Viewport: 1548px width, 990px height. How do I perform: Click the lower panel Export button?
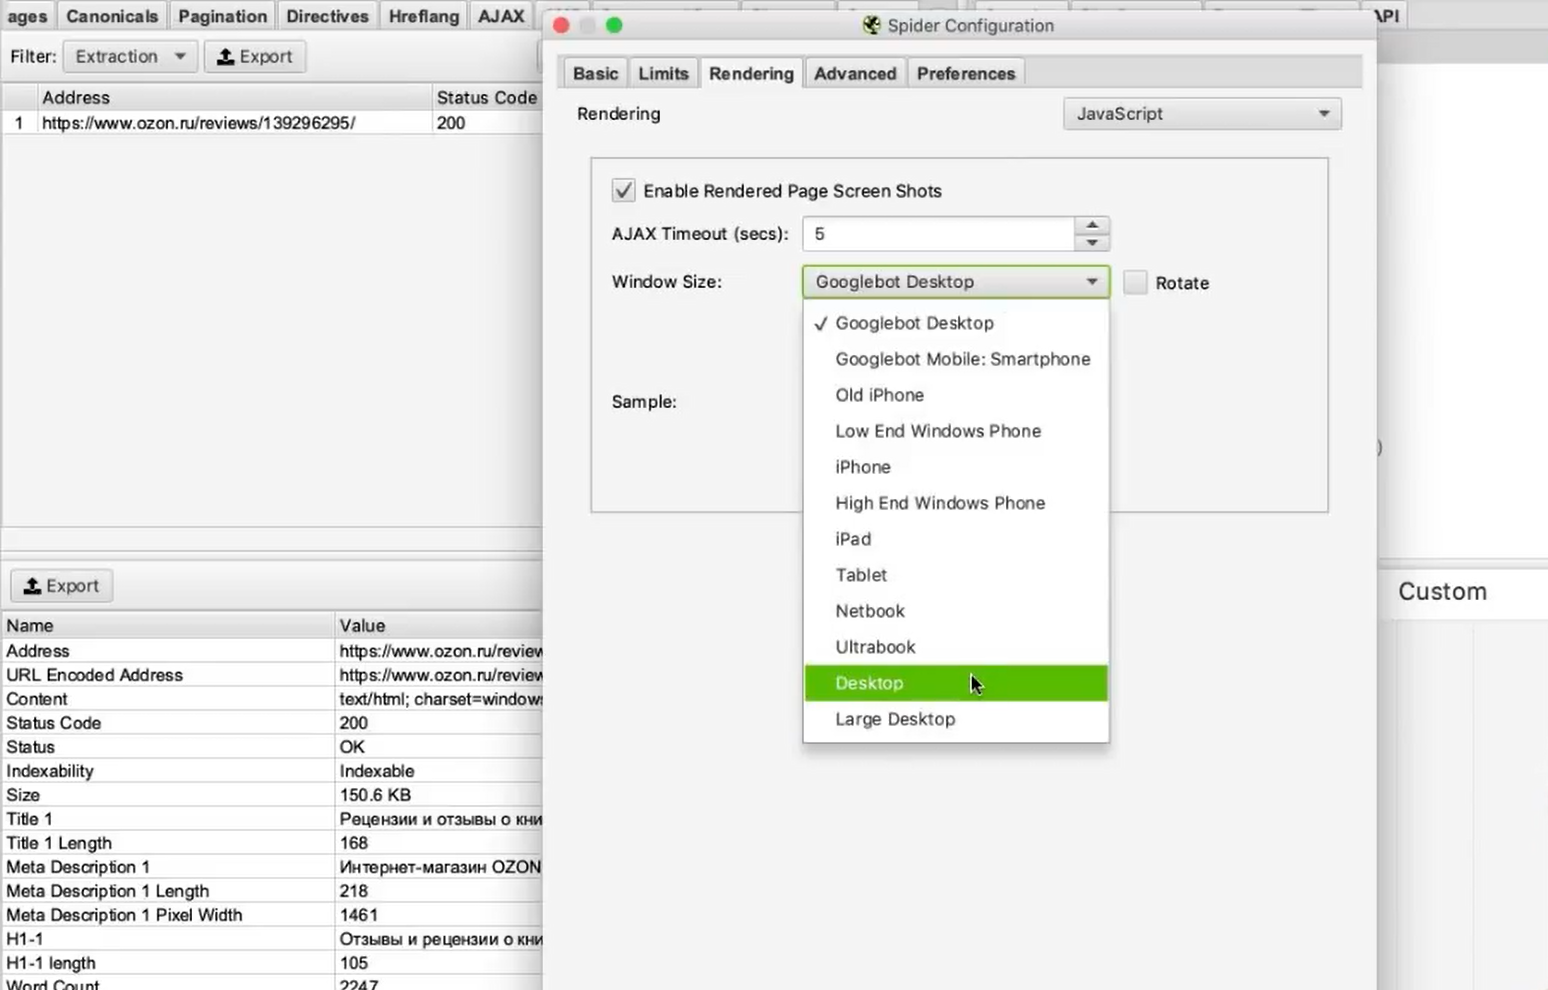pyautogui.click(x=61, y=586)
